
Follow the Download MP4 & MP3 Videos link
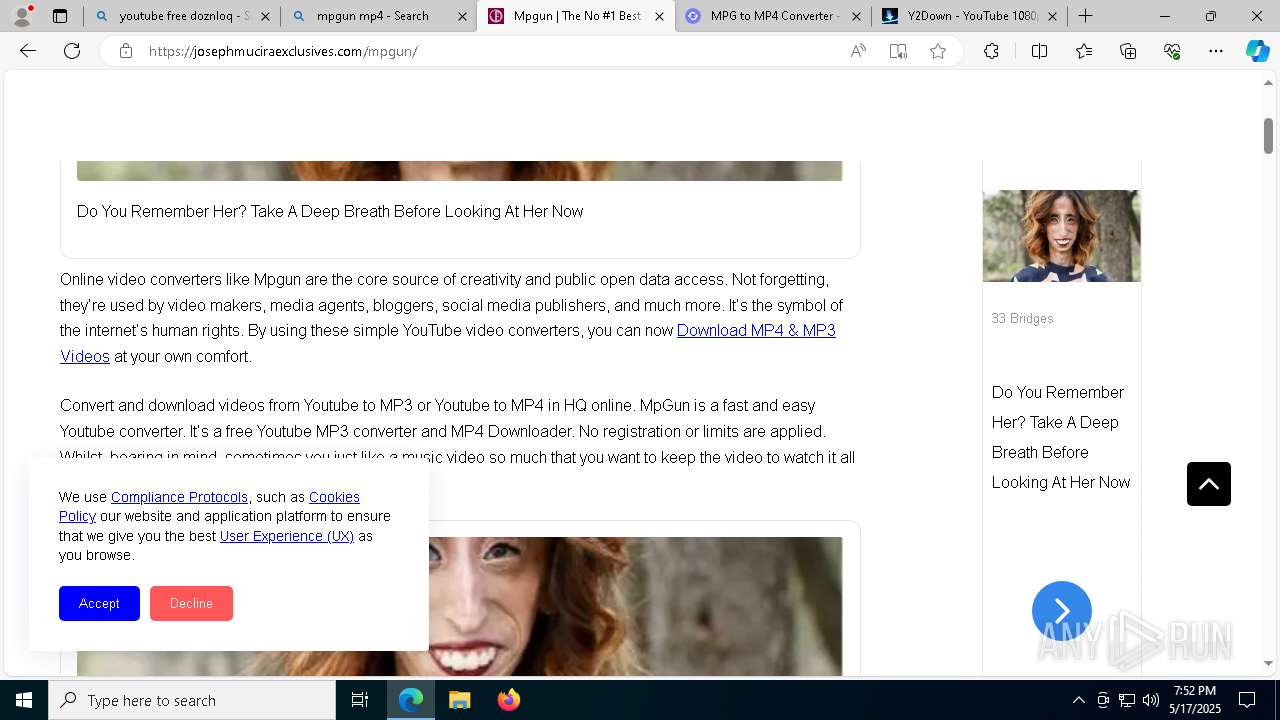(756, 330)
